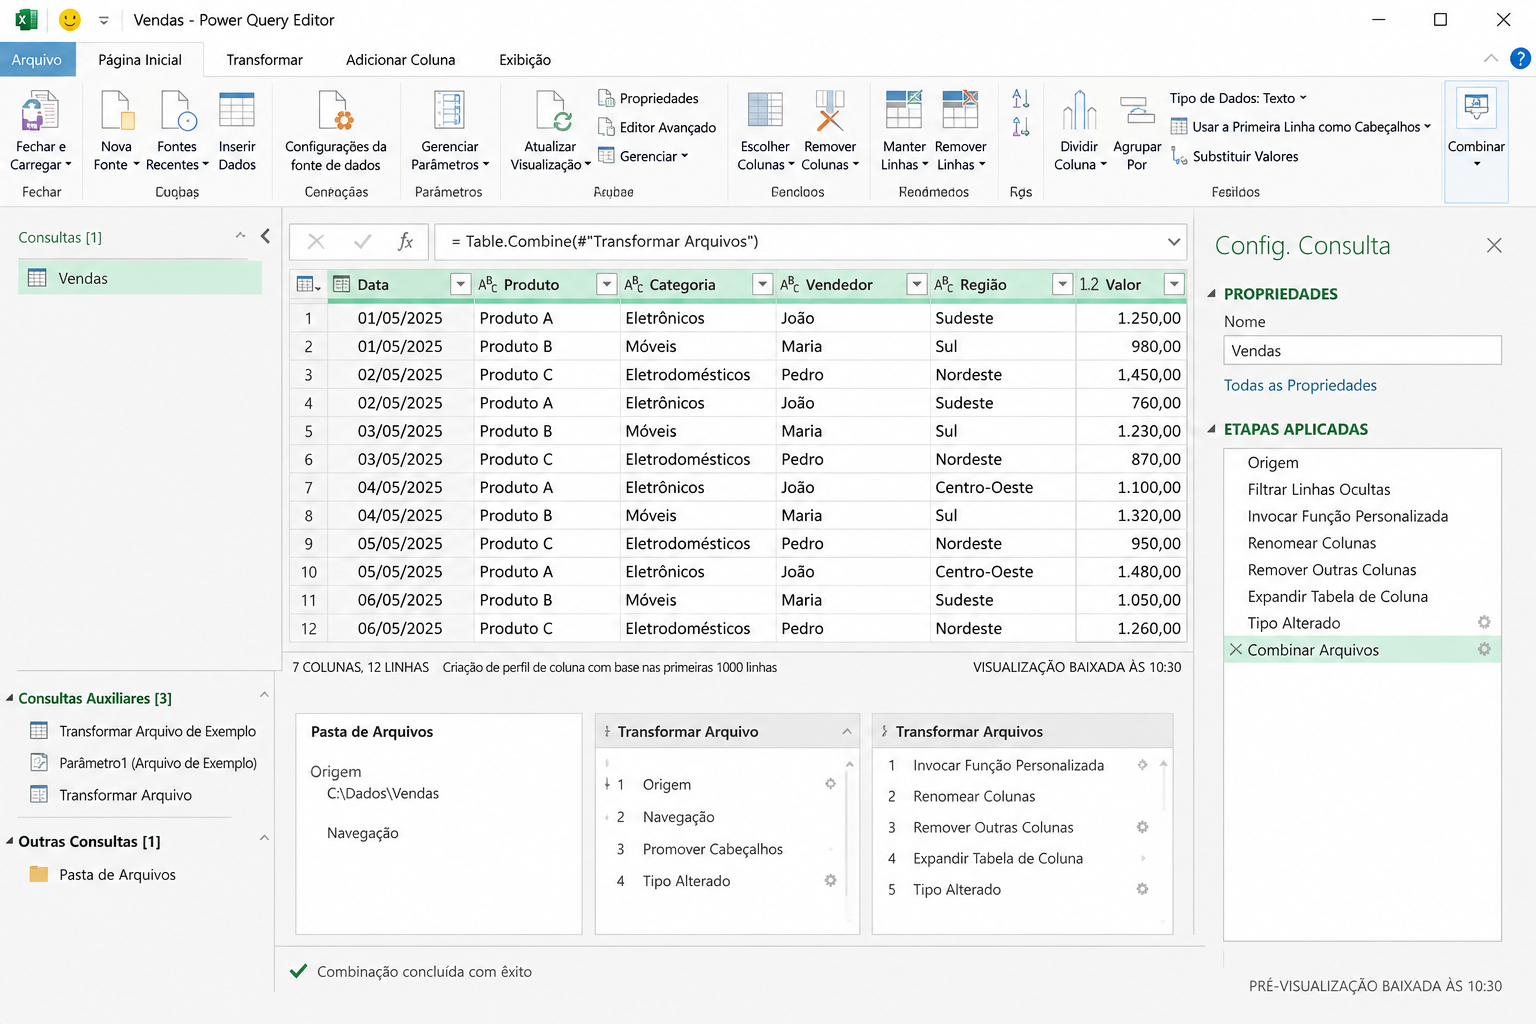Click the Propriedades button in the ribbon
The height and width of the screenshot is (1024, 1536).
pyautogui.click(x=648, y=98)
